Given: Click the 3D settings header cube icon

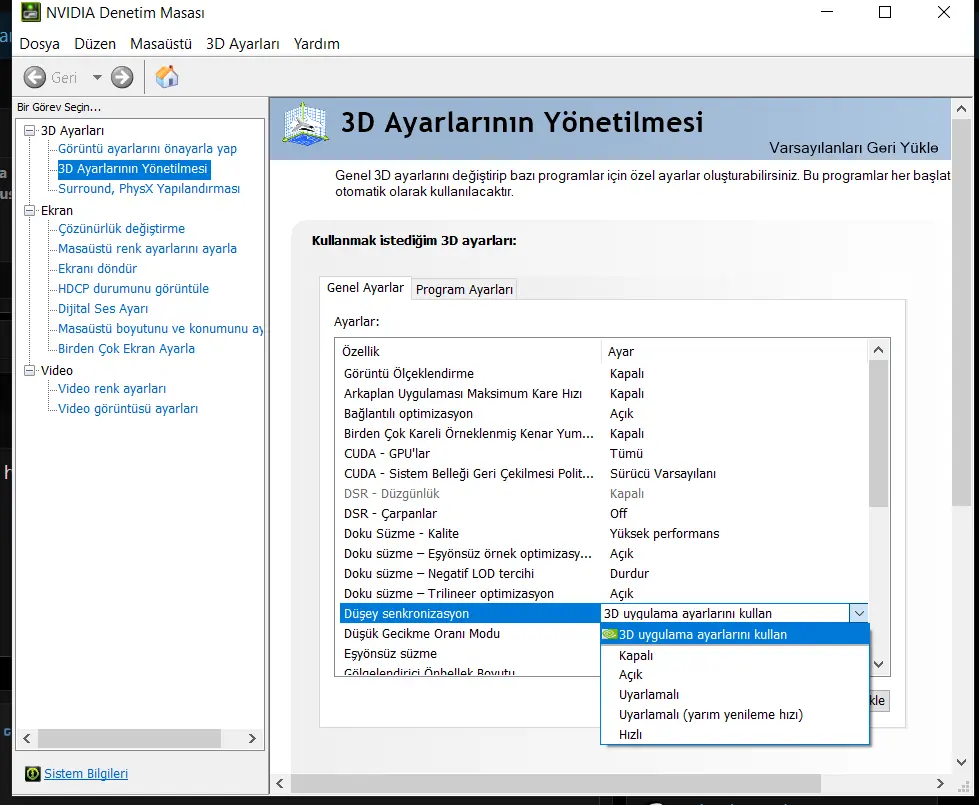Looking at the screenshot, I should [305, 124].
